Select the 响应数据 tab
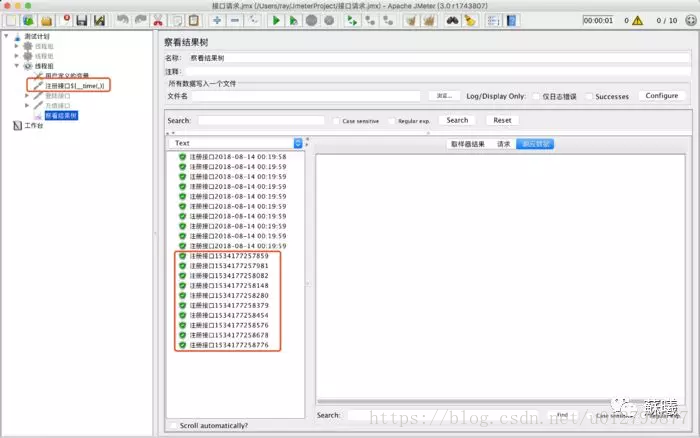This screenshot has height=438, width=700. [535, 144]
